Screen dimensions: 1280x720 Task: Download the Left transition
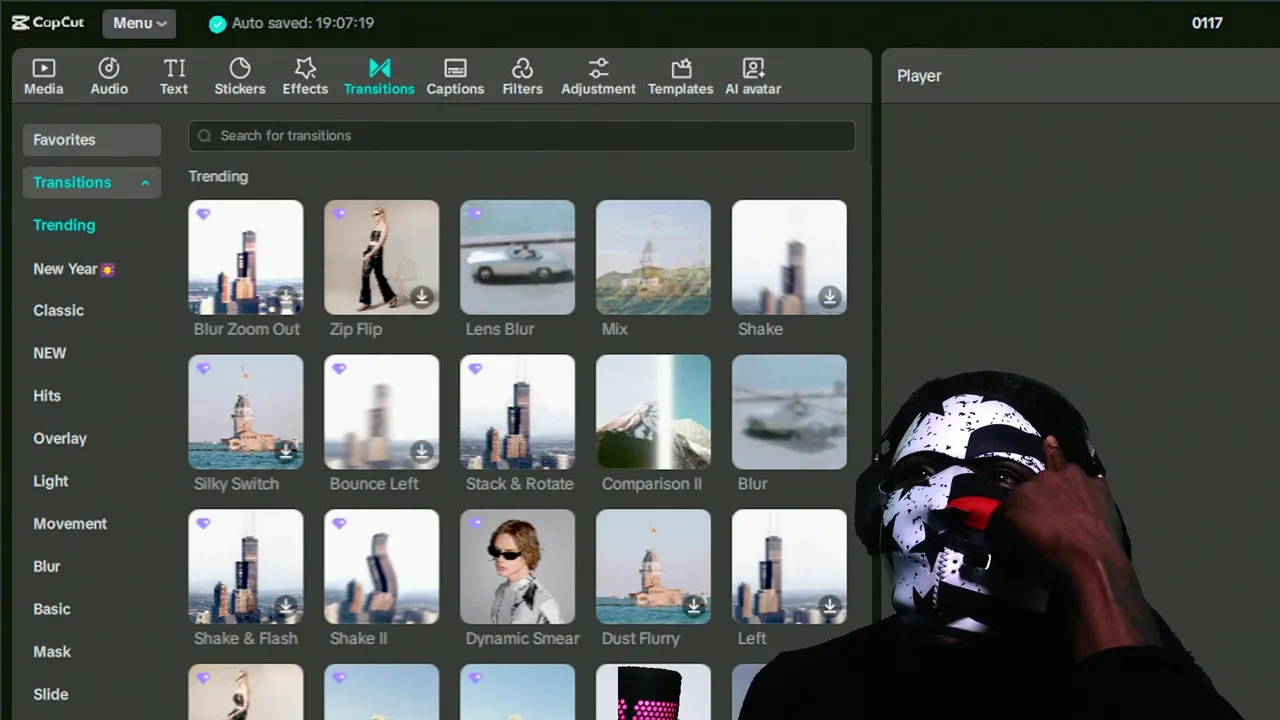pos(830,607)
